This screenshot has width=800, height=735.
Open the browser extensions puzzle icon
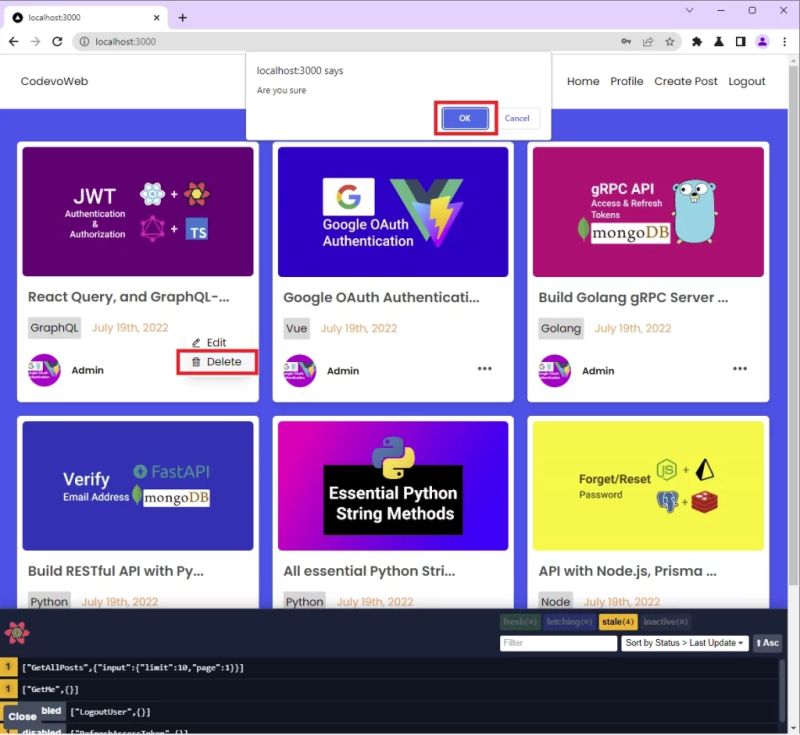(x=697, y=41)
